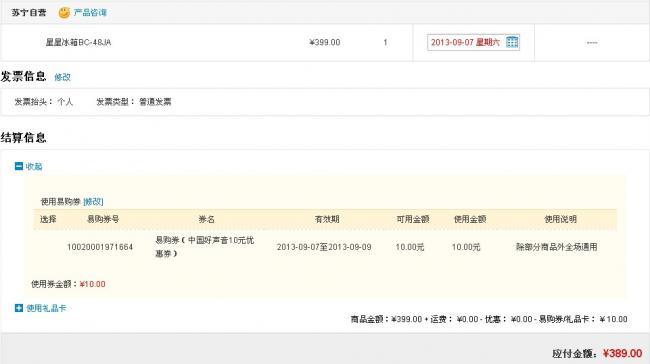The image size is (650, 364).
Task: Click the 使用金额 column header
Action: [470, 219]
